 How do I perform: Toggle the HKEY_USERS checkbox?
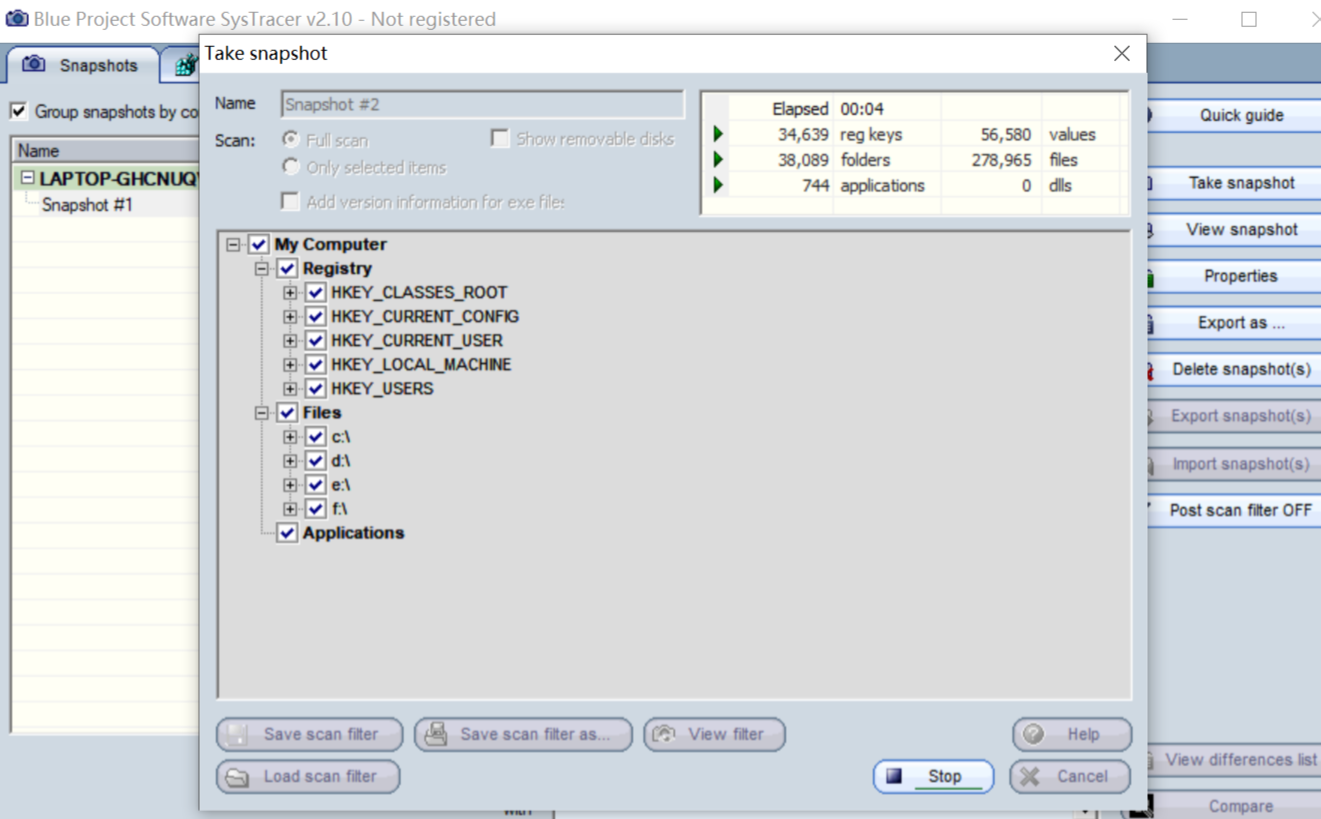click(315, 388)
